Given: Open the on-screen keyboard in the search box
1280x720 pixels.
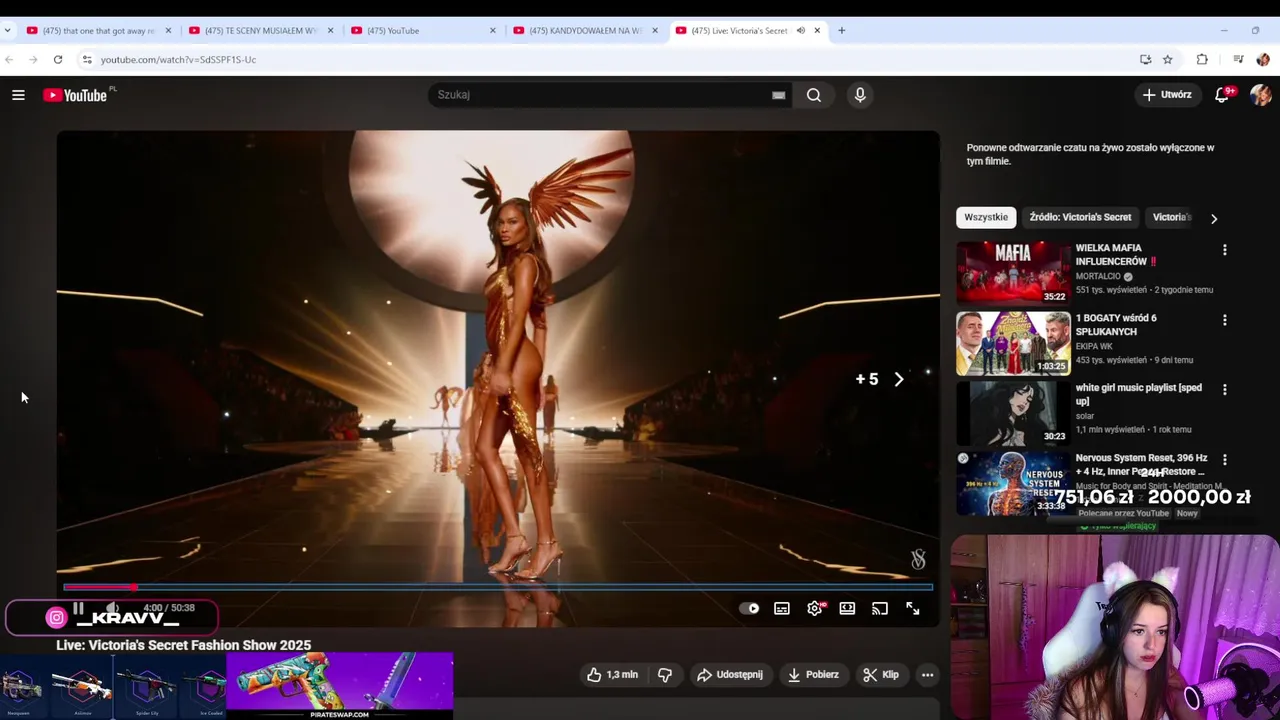Looking at the screenshot, I should [x=778, y=95].
